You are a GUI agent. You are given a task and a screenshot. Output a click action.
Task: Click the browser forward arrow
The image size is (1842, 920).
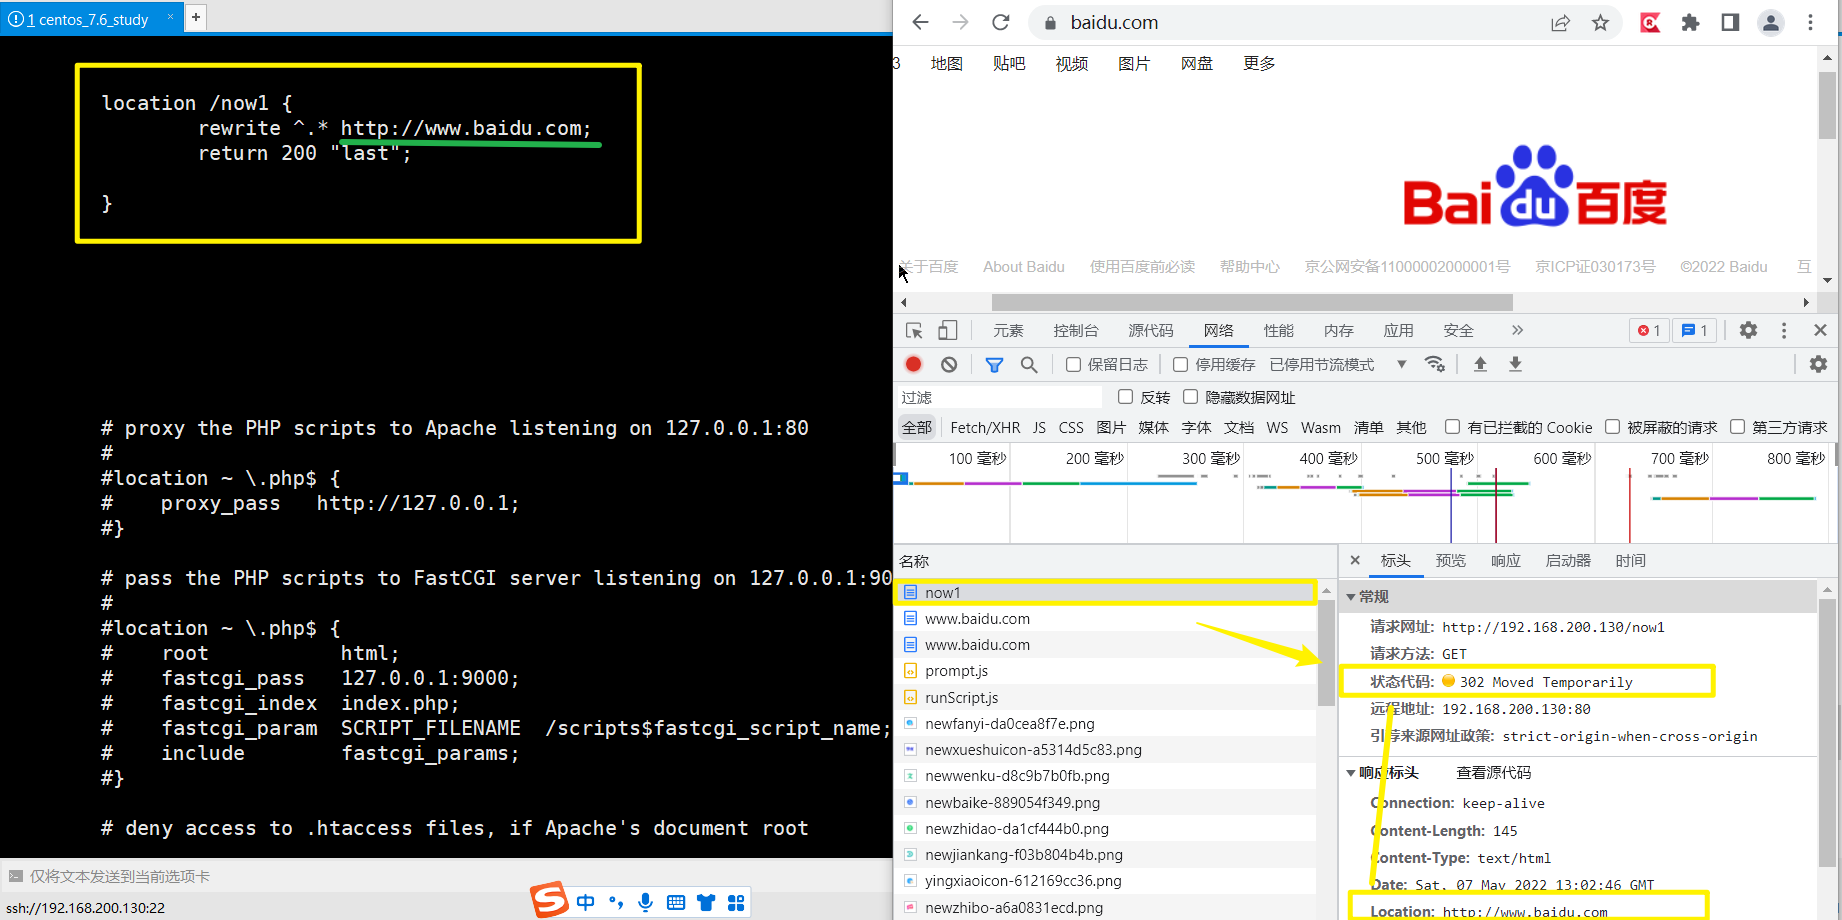pyautogui.click(x=960, y=23)
